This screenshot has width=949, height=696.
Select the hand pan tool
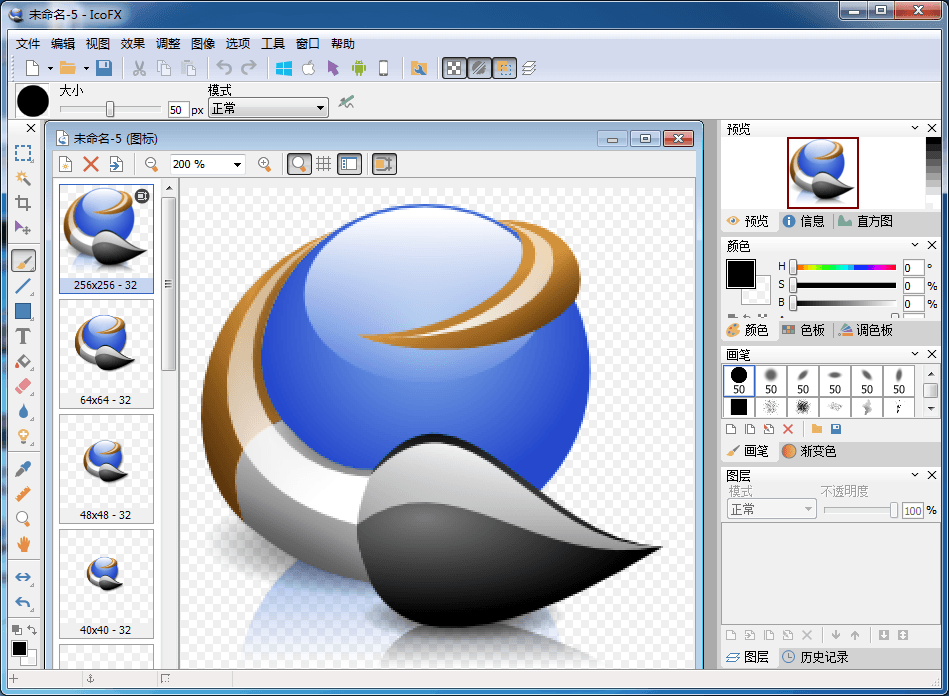[23, 543]
